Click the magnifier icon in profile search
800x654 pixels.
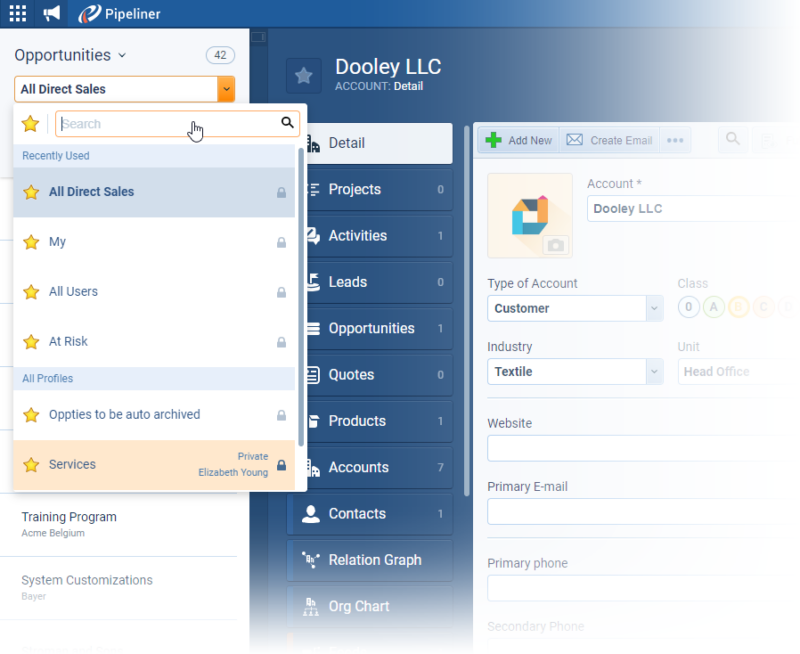point(287,123)
